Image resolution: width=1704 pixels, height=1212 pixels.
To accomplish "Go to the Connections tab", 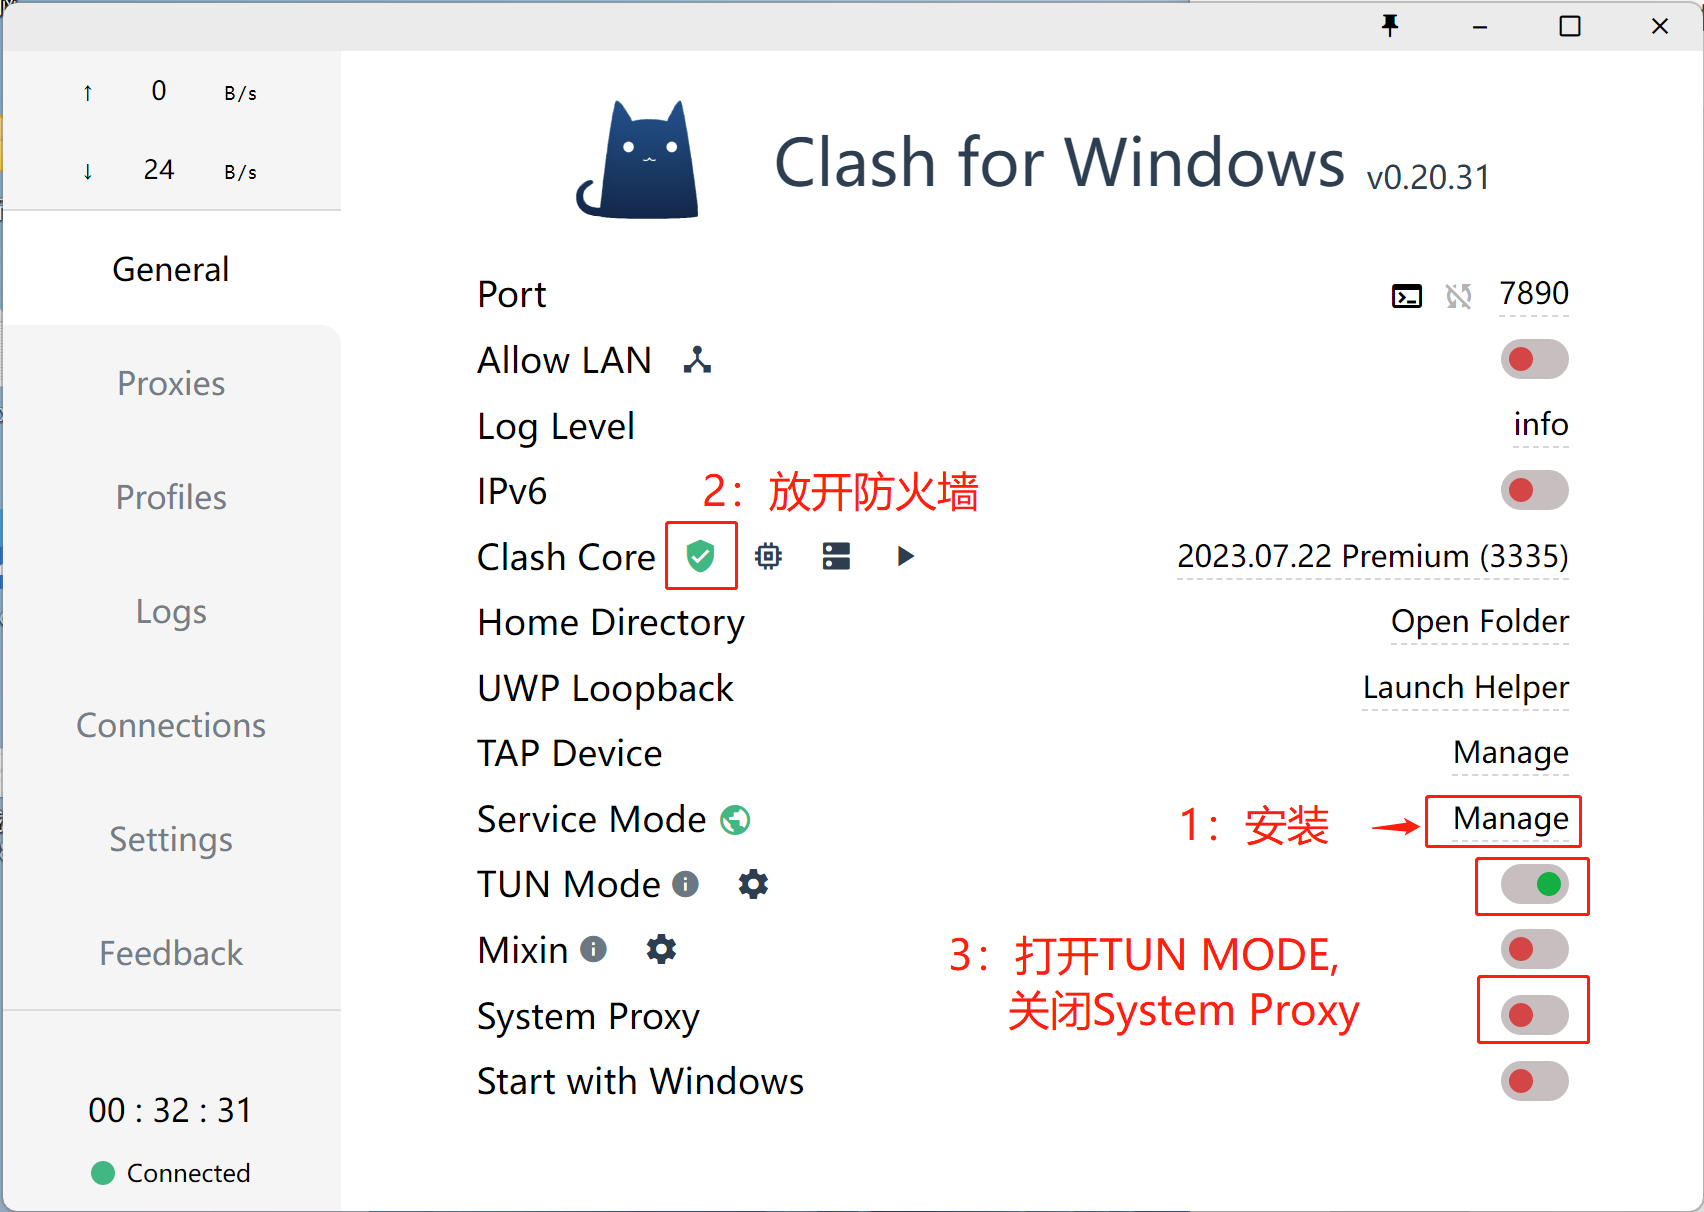I will tap(171, 725).
